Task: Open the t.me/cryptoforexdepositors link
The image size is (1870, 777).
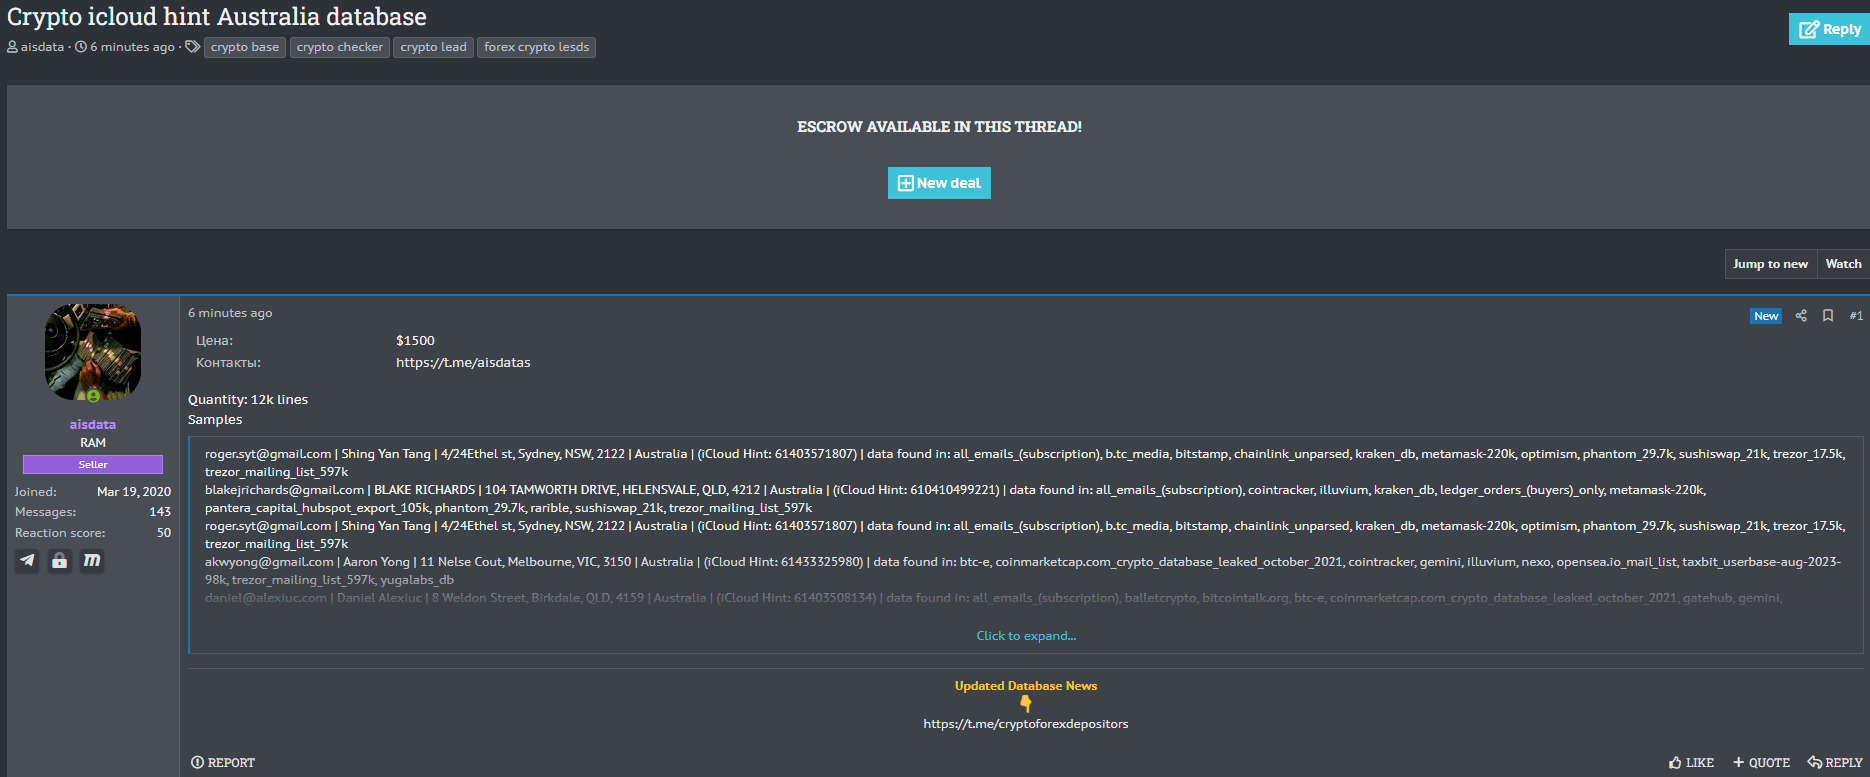Action: coord(1025,724)
